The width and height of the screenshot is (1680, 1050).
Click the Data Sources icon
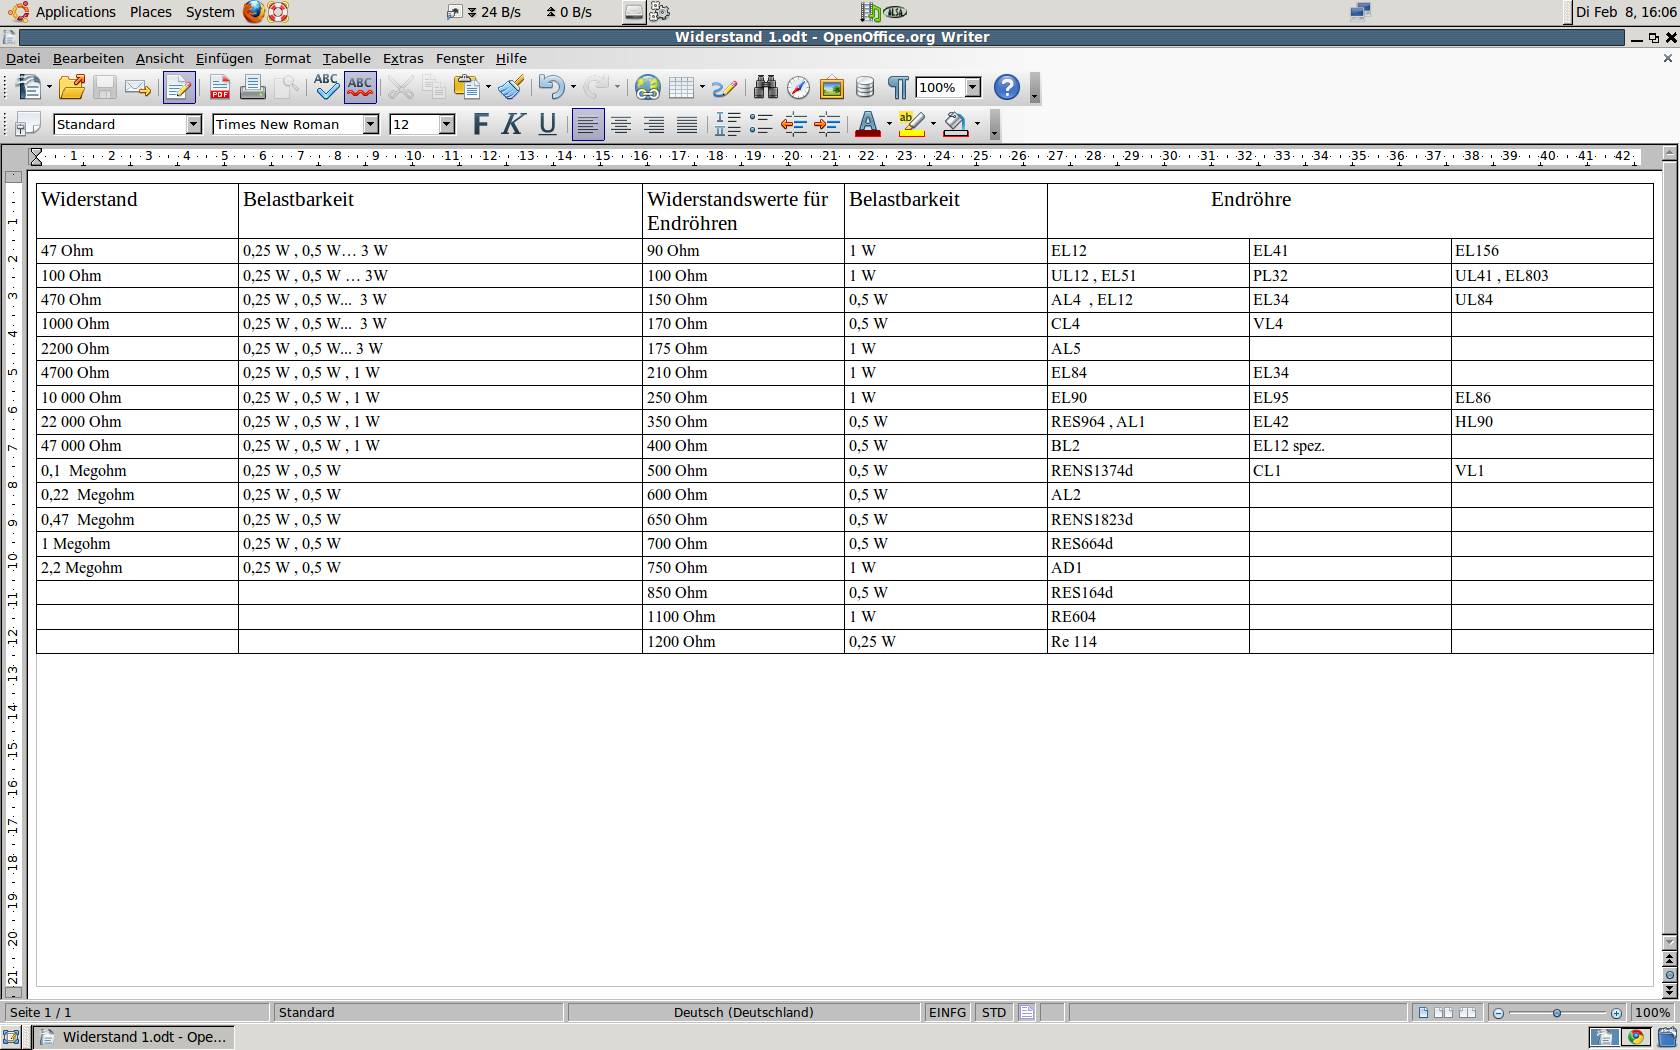pos(865,88)
